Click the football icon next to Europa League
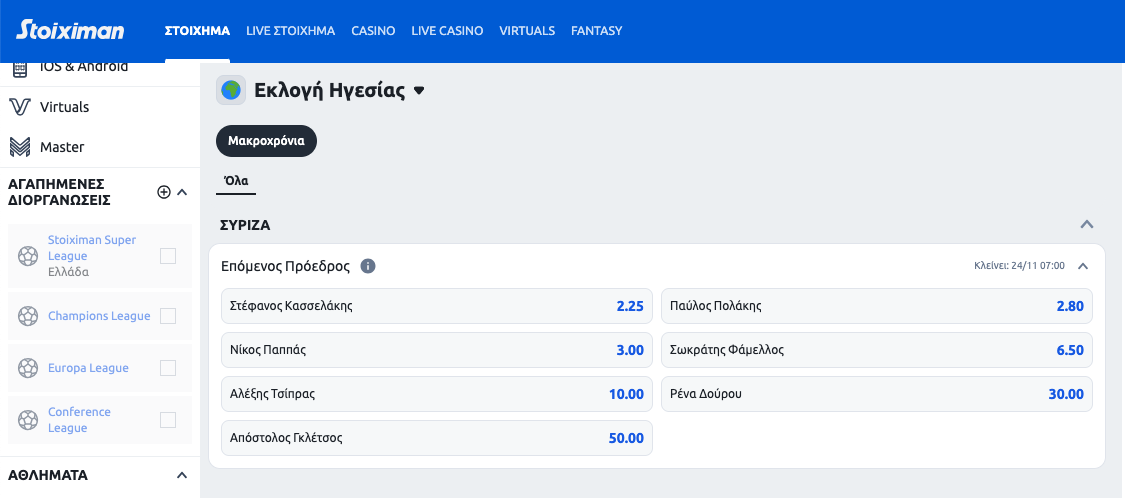1125x498 pixels. click(28, 368)
